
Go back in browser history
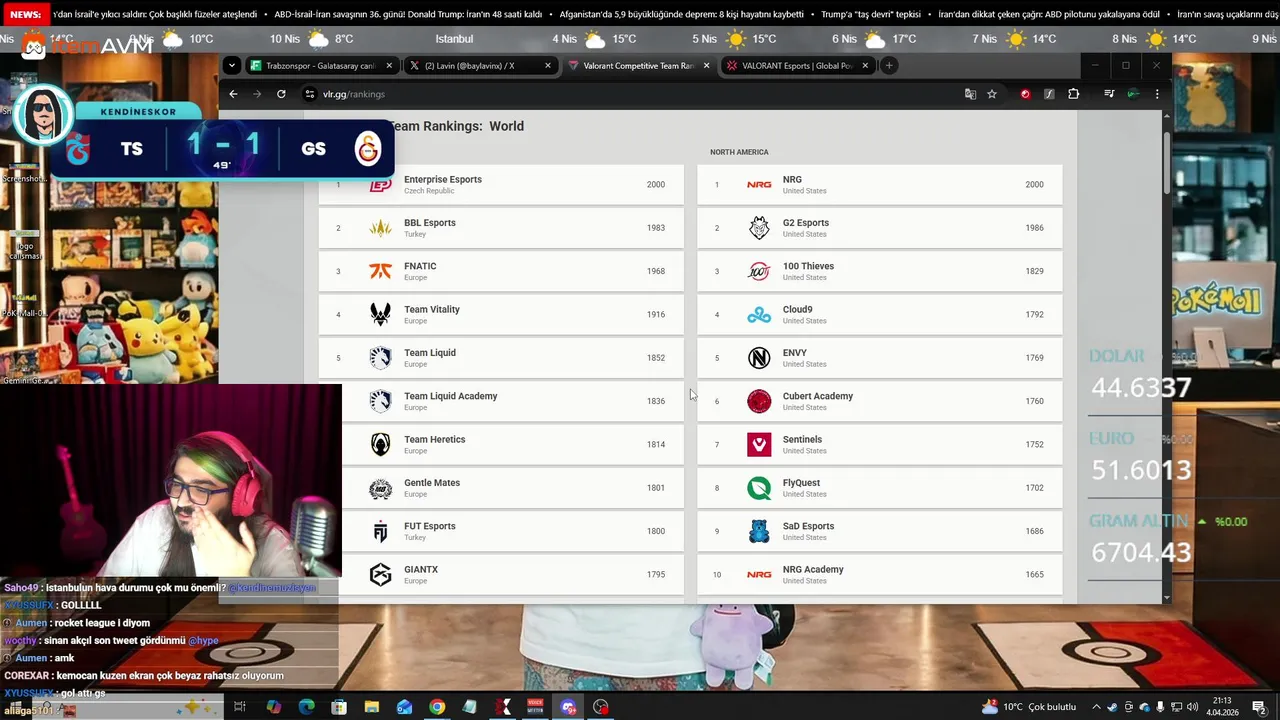[233, 94]
